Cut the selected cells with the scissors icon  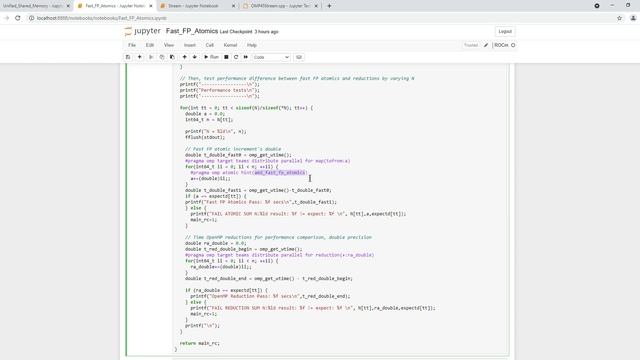tap(151, 57)
